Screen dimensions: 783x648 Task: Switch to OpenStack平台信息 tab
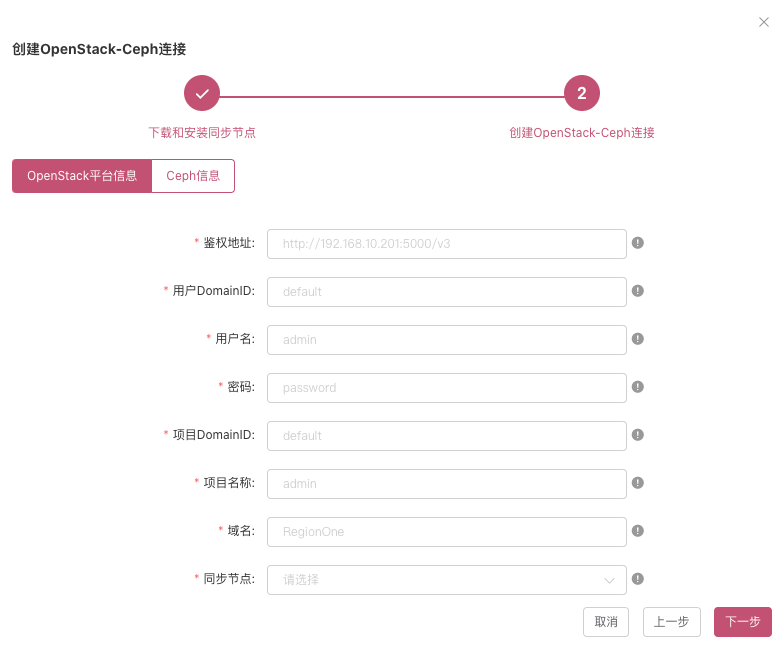pos(82,176)
